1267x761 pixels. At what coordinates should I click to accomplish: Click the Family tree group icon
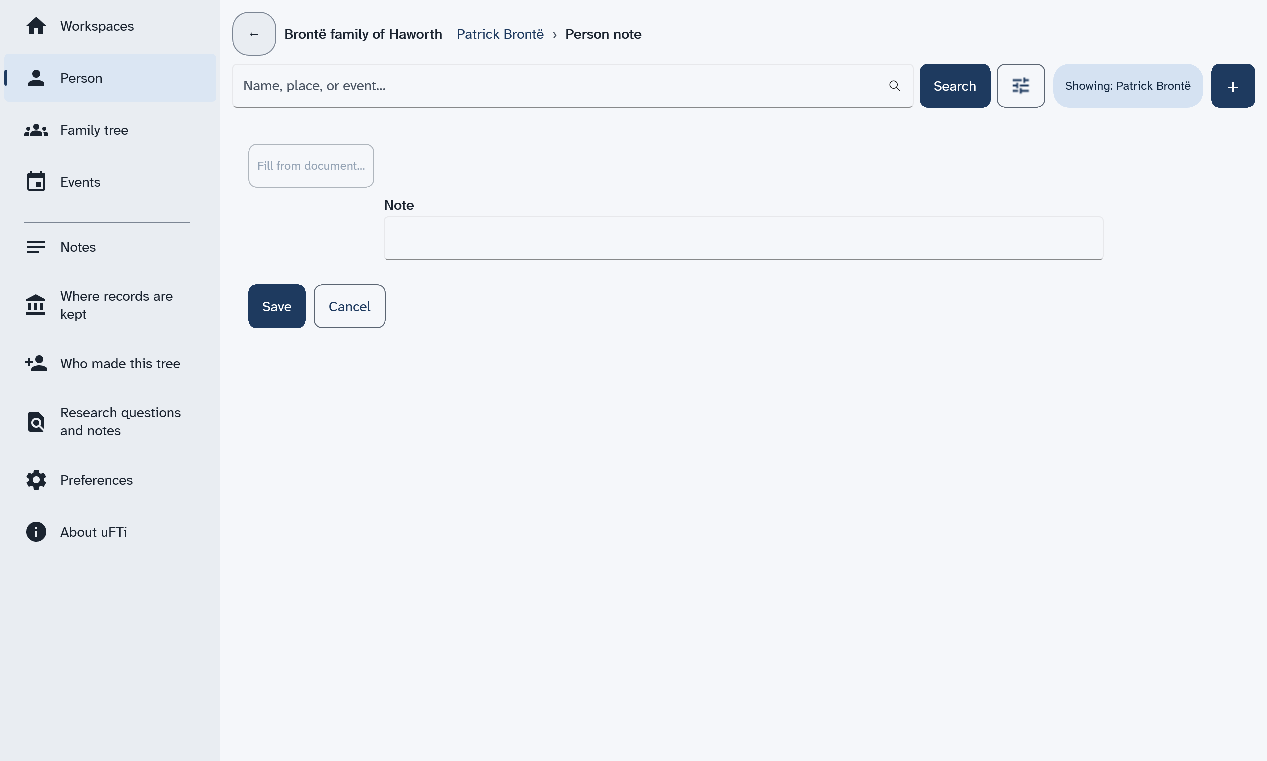(36, 130)
